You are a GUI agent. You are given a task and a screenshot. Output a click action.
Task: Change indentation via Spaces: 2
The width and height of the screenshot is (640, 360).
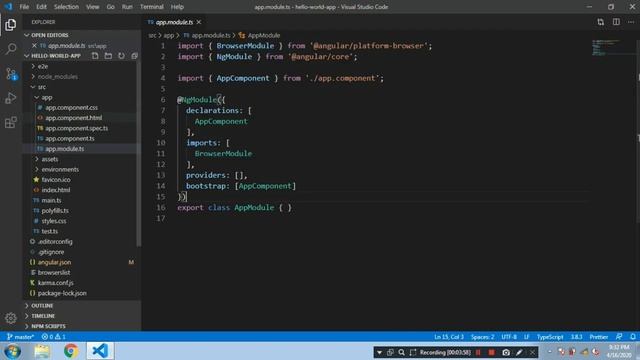[x=482, y=337]
